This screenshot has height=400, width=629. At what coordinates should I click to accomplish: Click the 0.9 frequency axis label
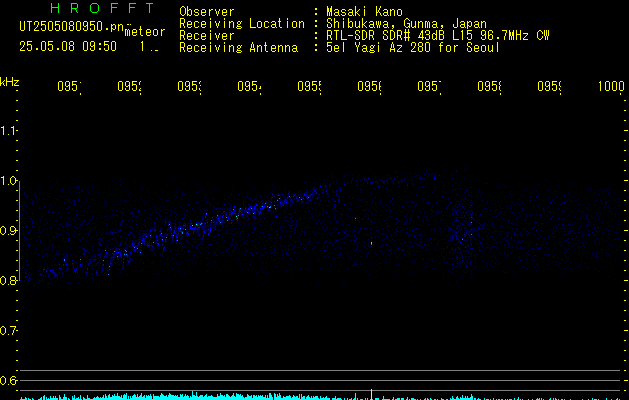tap(8, 231)
